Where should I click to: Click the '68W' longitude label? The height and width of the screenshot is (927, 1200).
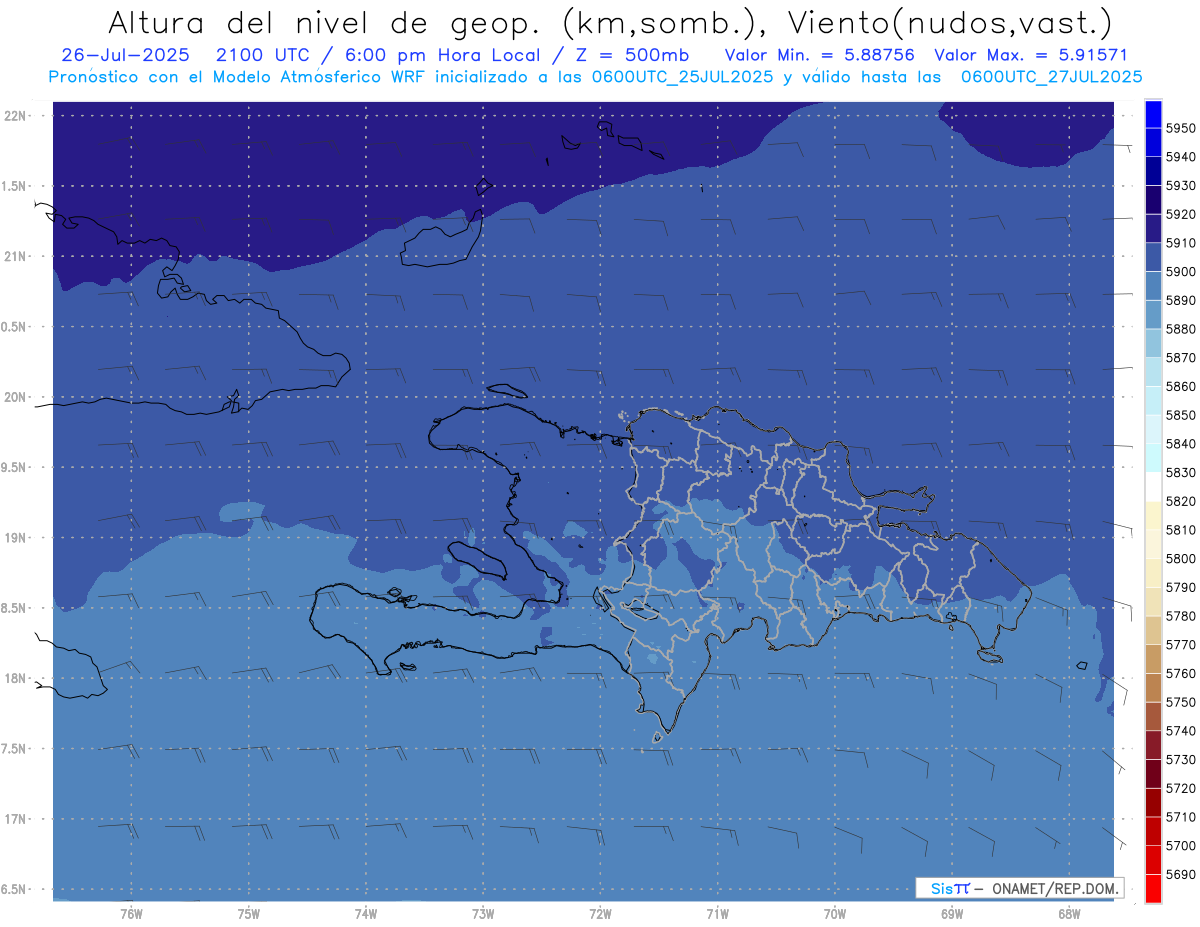(1068, 914)
